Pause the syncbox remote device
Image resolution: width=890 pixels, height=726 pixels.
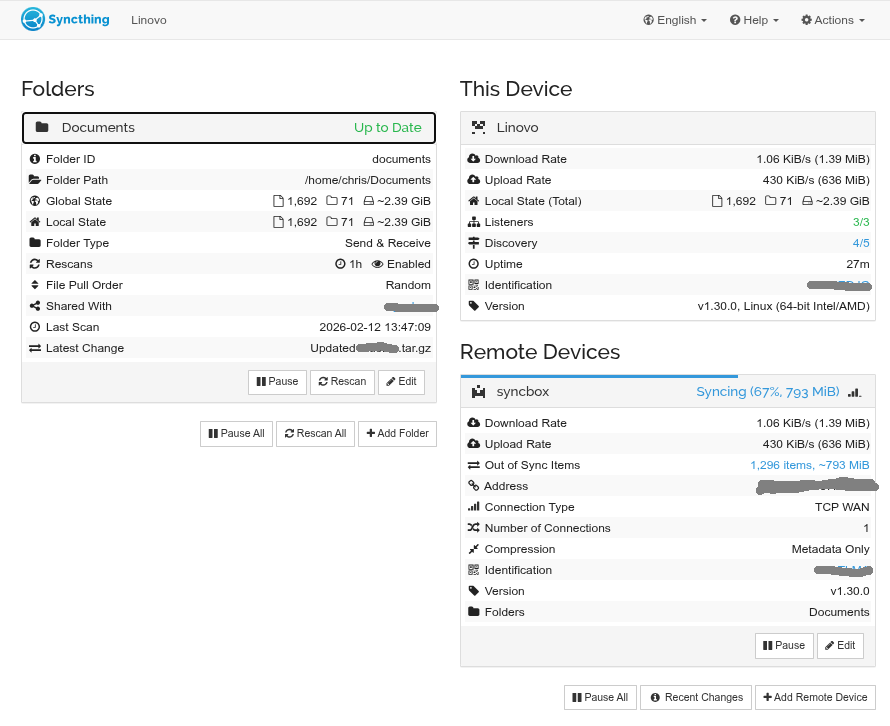click(783, 645)
